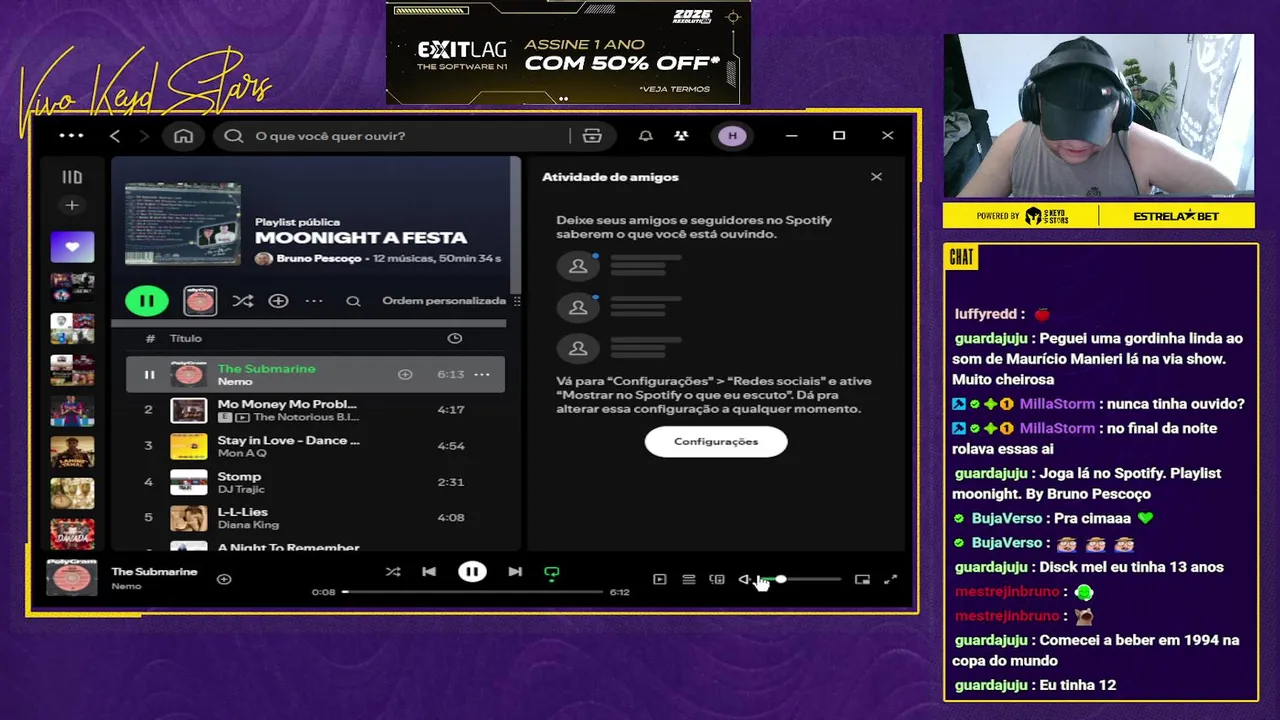Mute audio with the speaker icon

click(745, 579)
